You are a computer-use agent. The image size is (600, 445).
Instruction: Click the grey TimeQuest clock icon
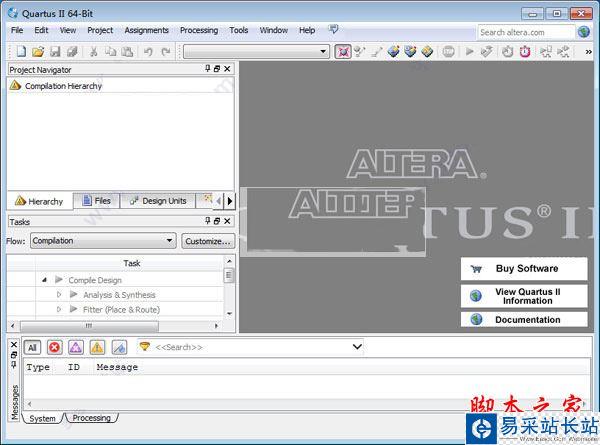point(508,51)
